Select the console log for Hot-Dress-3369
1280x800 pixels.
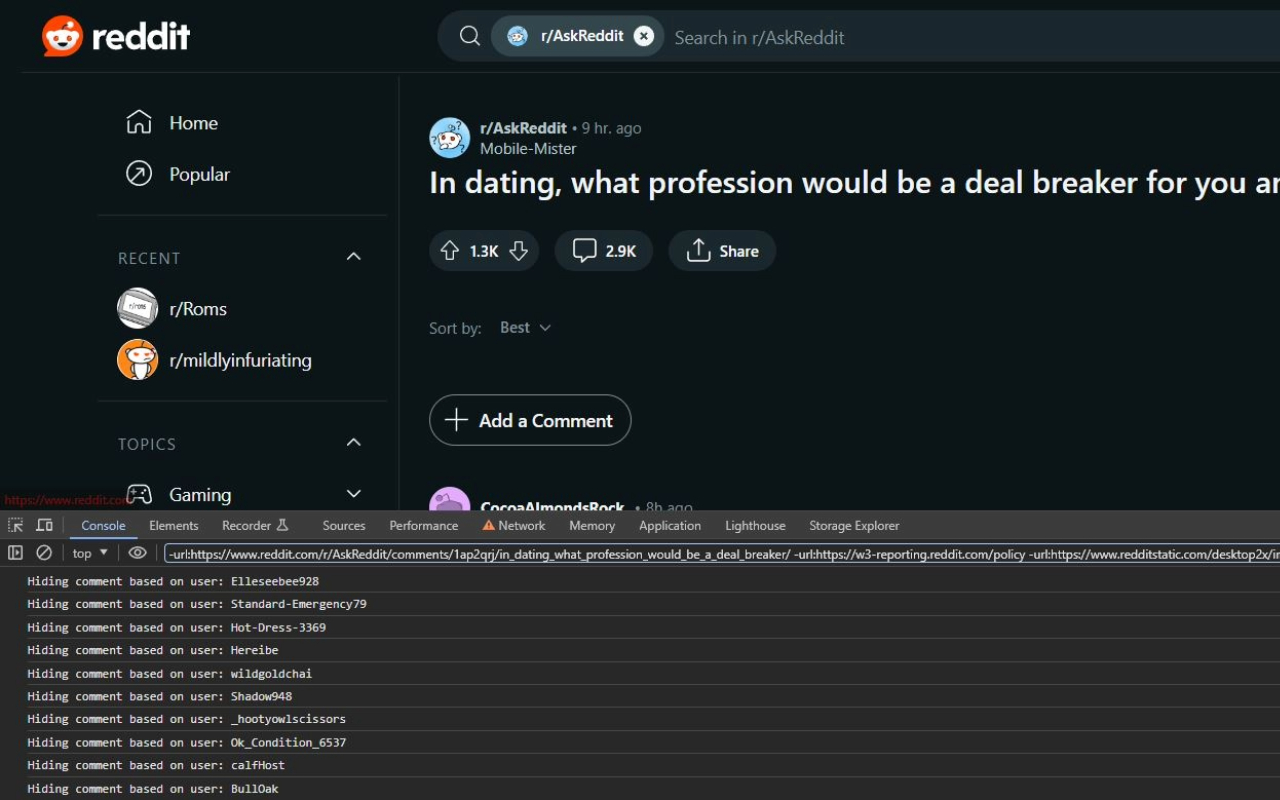point(640,628)
